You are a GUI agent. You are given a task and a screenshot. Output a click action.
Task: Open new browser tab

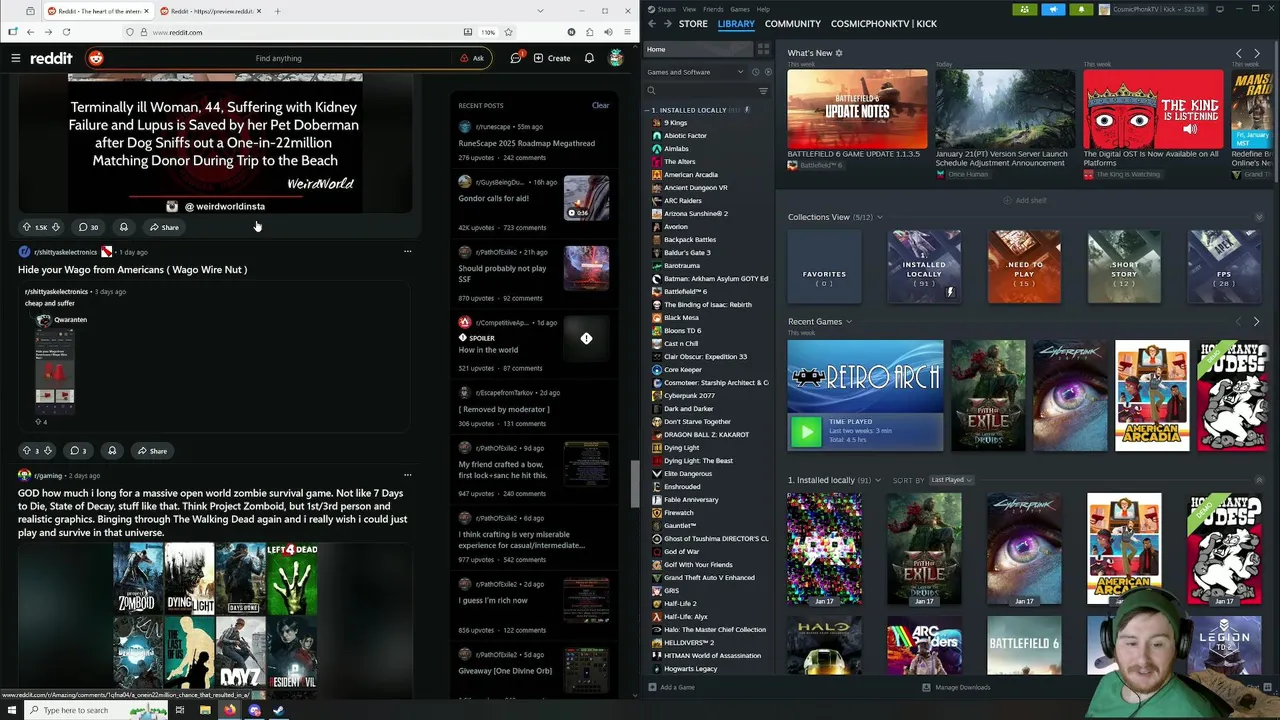point(277,11)
